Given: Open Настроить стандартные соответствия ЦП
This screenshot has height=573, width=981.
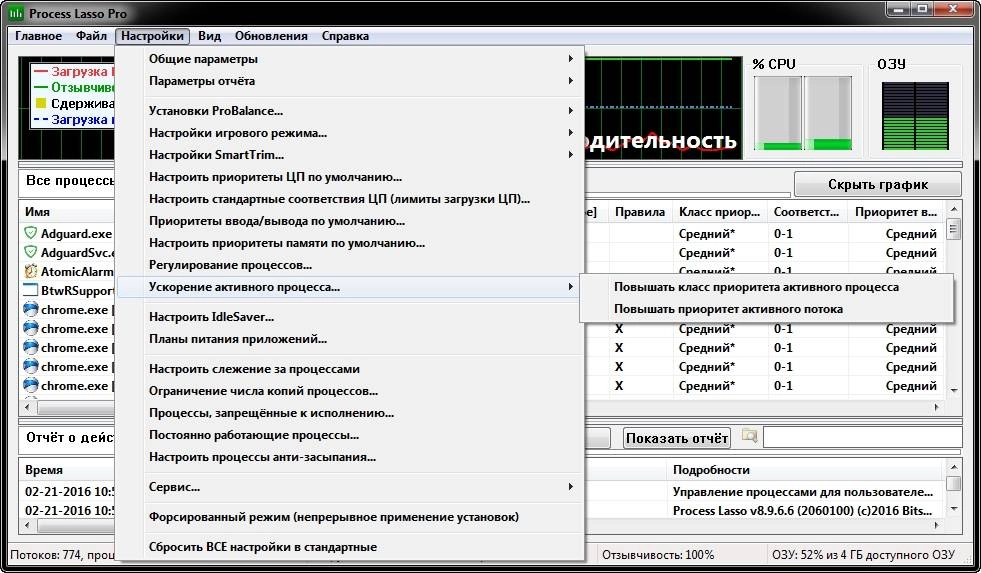Looking at the screenshot, I should click(350, 199).
